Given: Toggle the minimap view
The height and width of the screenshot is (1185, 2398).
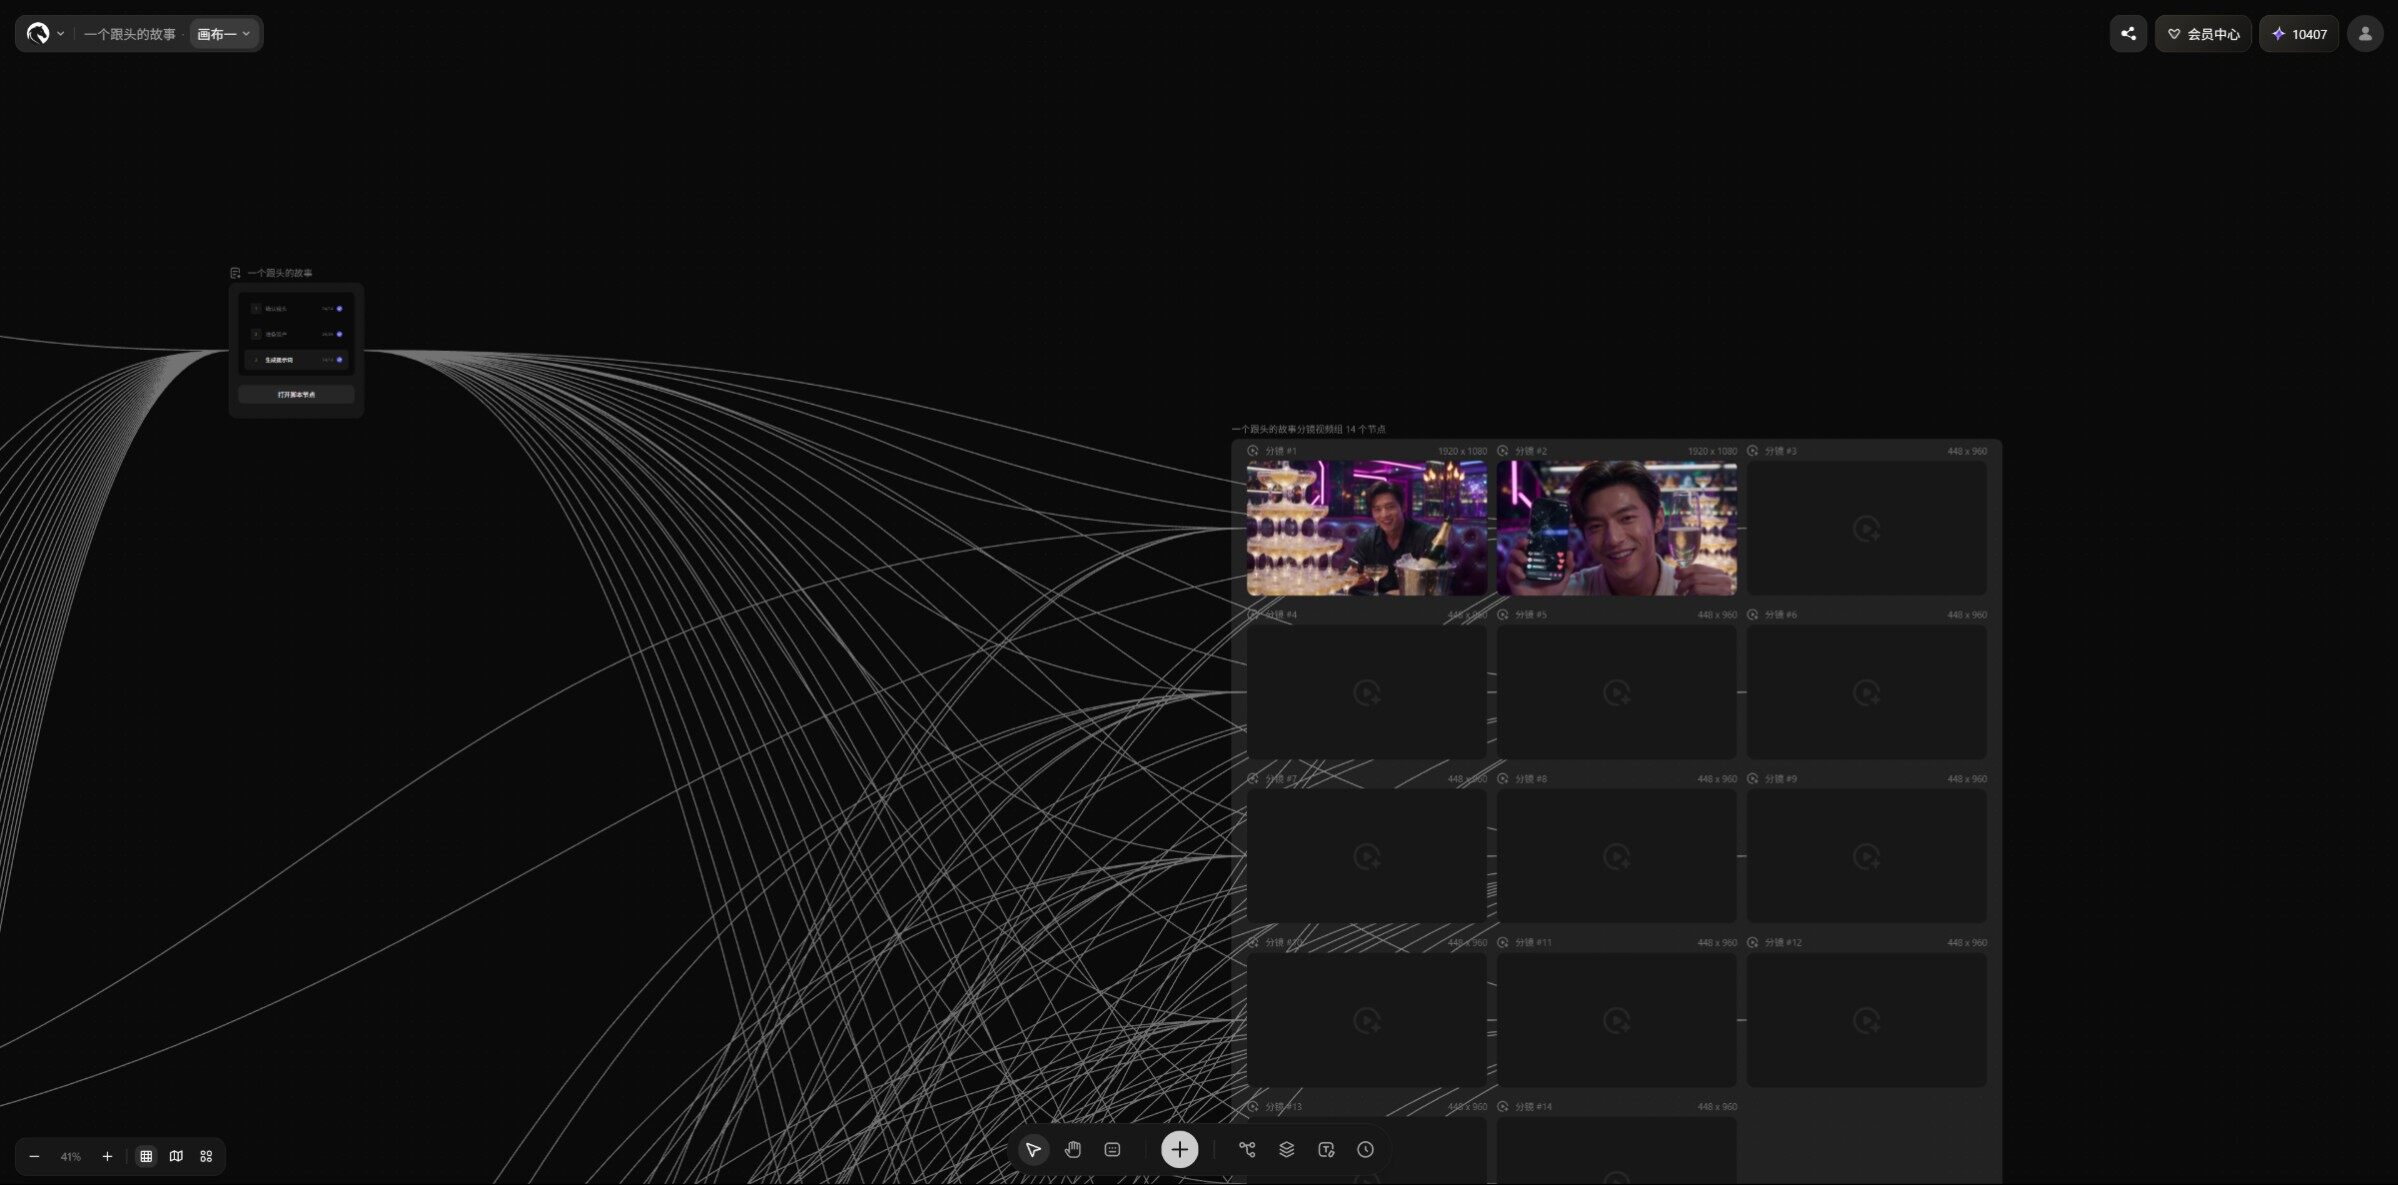Looking at the screenshot, I should point(176,1156).
